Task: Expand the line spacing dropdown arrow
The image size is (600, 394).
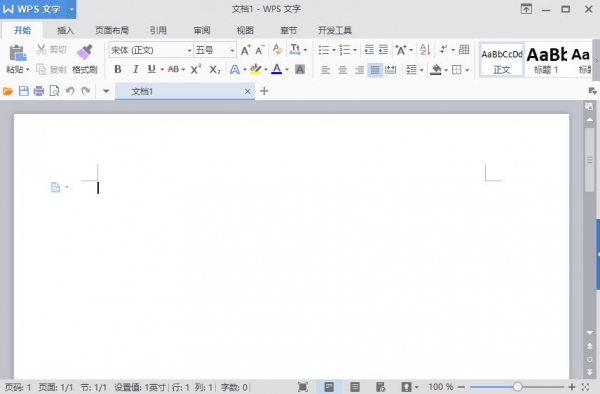Action: [421, 70]
